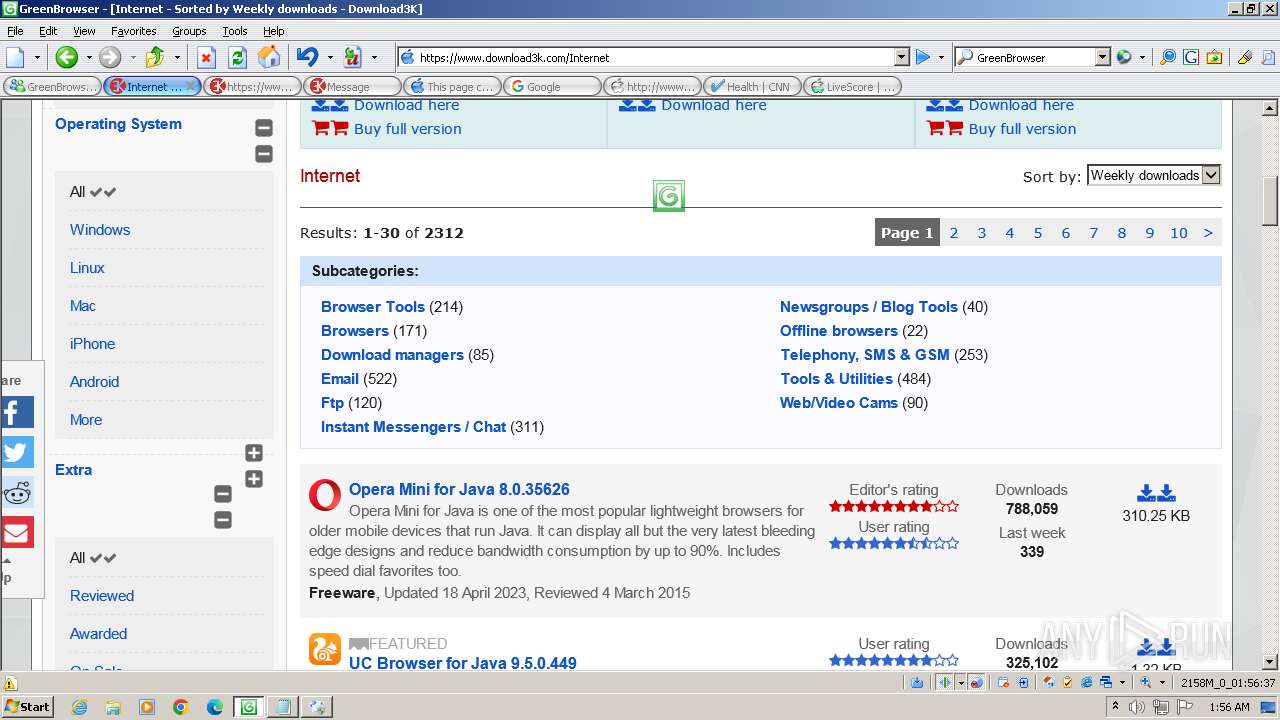Viewport: 1280px width, 720px height.
Task: Go back with the green Back arrow
Action: click(x=66, y=57)
